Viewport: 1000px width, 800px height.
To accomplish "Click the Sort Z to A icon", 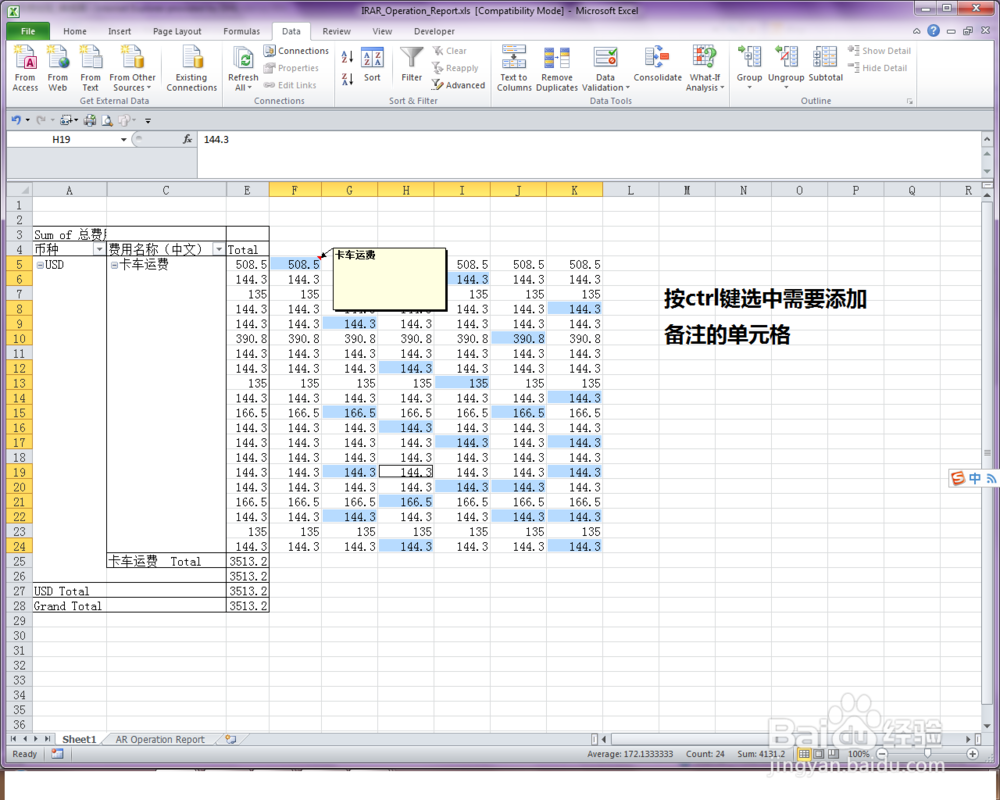I will coord(347,79).
